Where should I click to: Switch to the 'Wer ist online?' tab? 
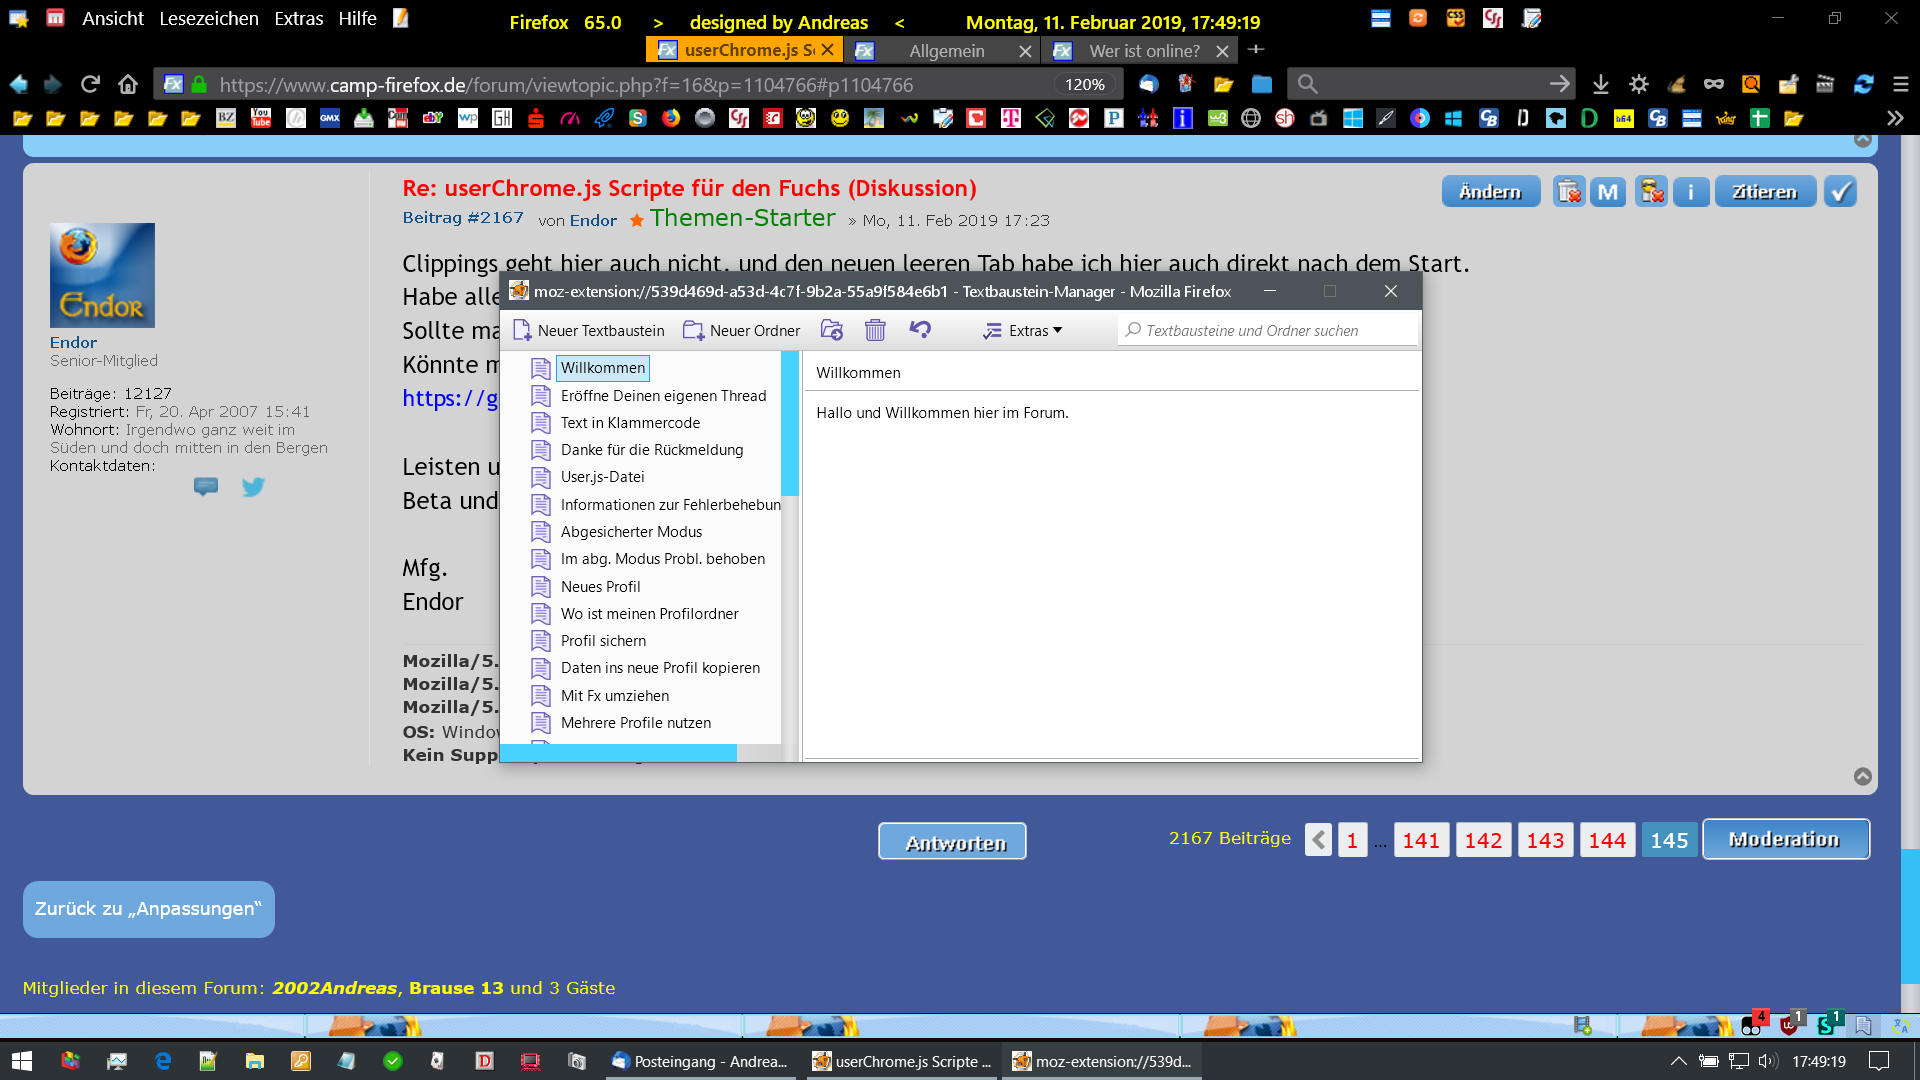[1144, 51]
